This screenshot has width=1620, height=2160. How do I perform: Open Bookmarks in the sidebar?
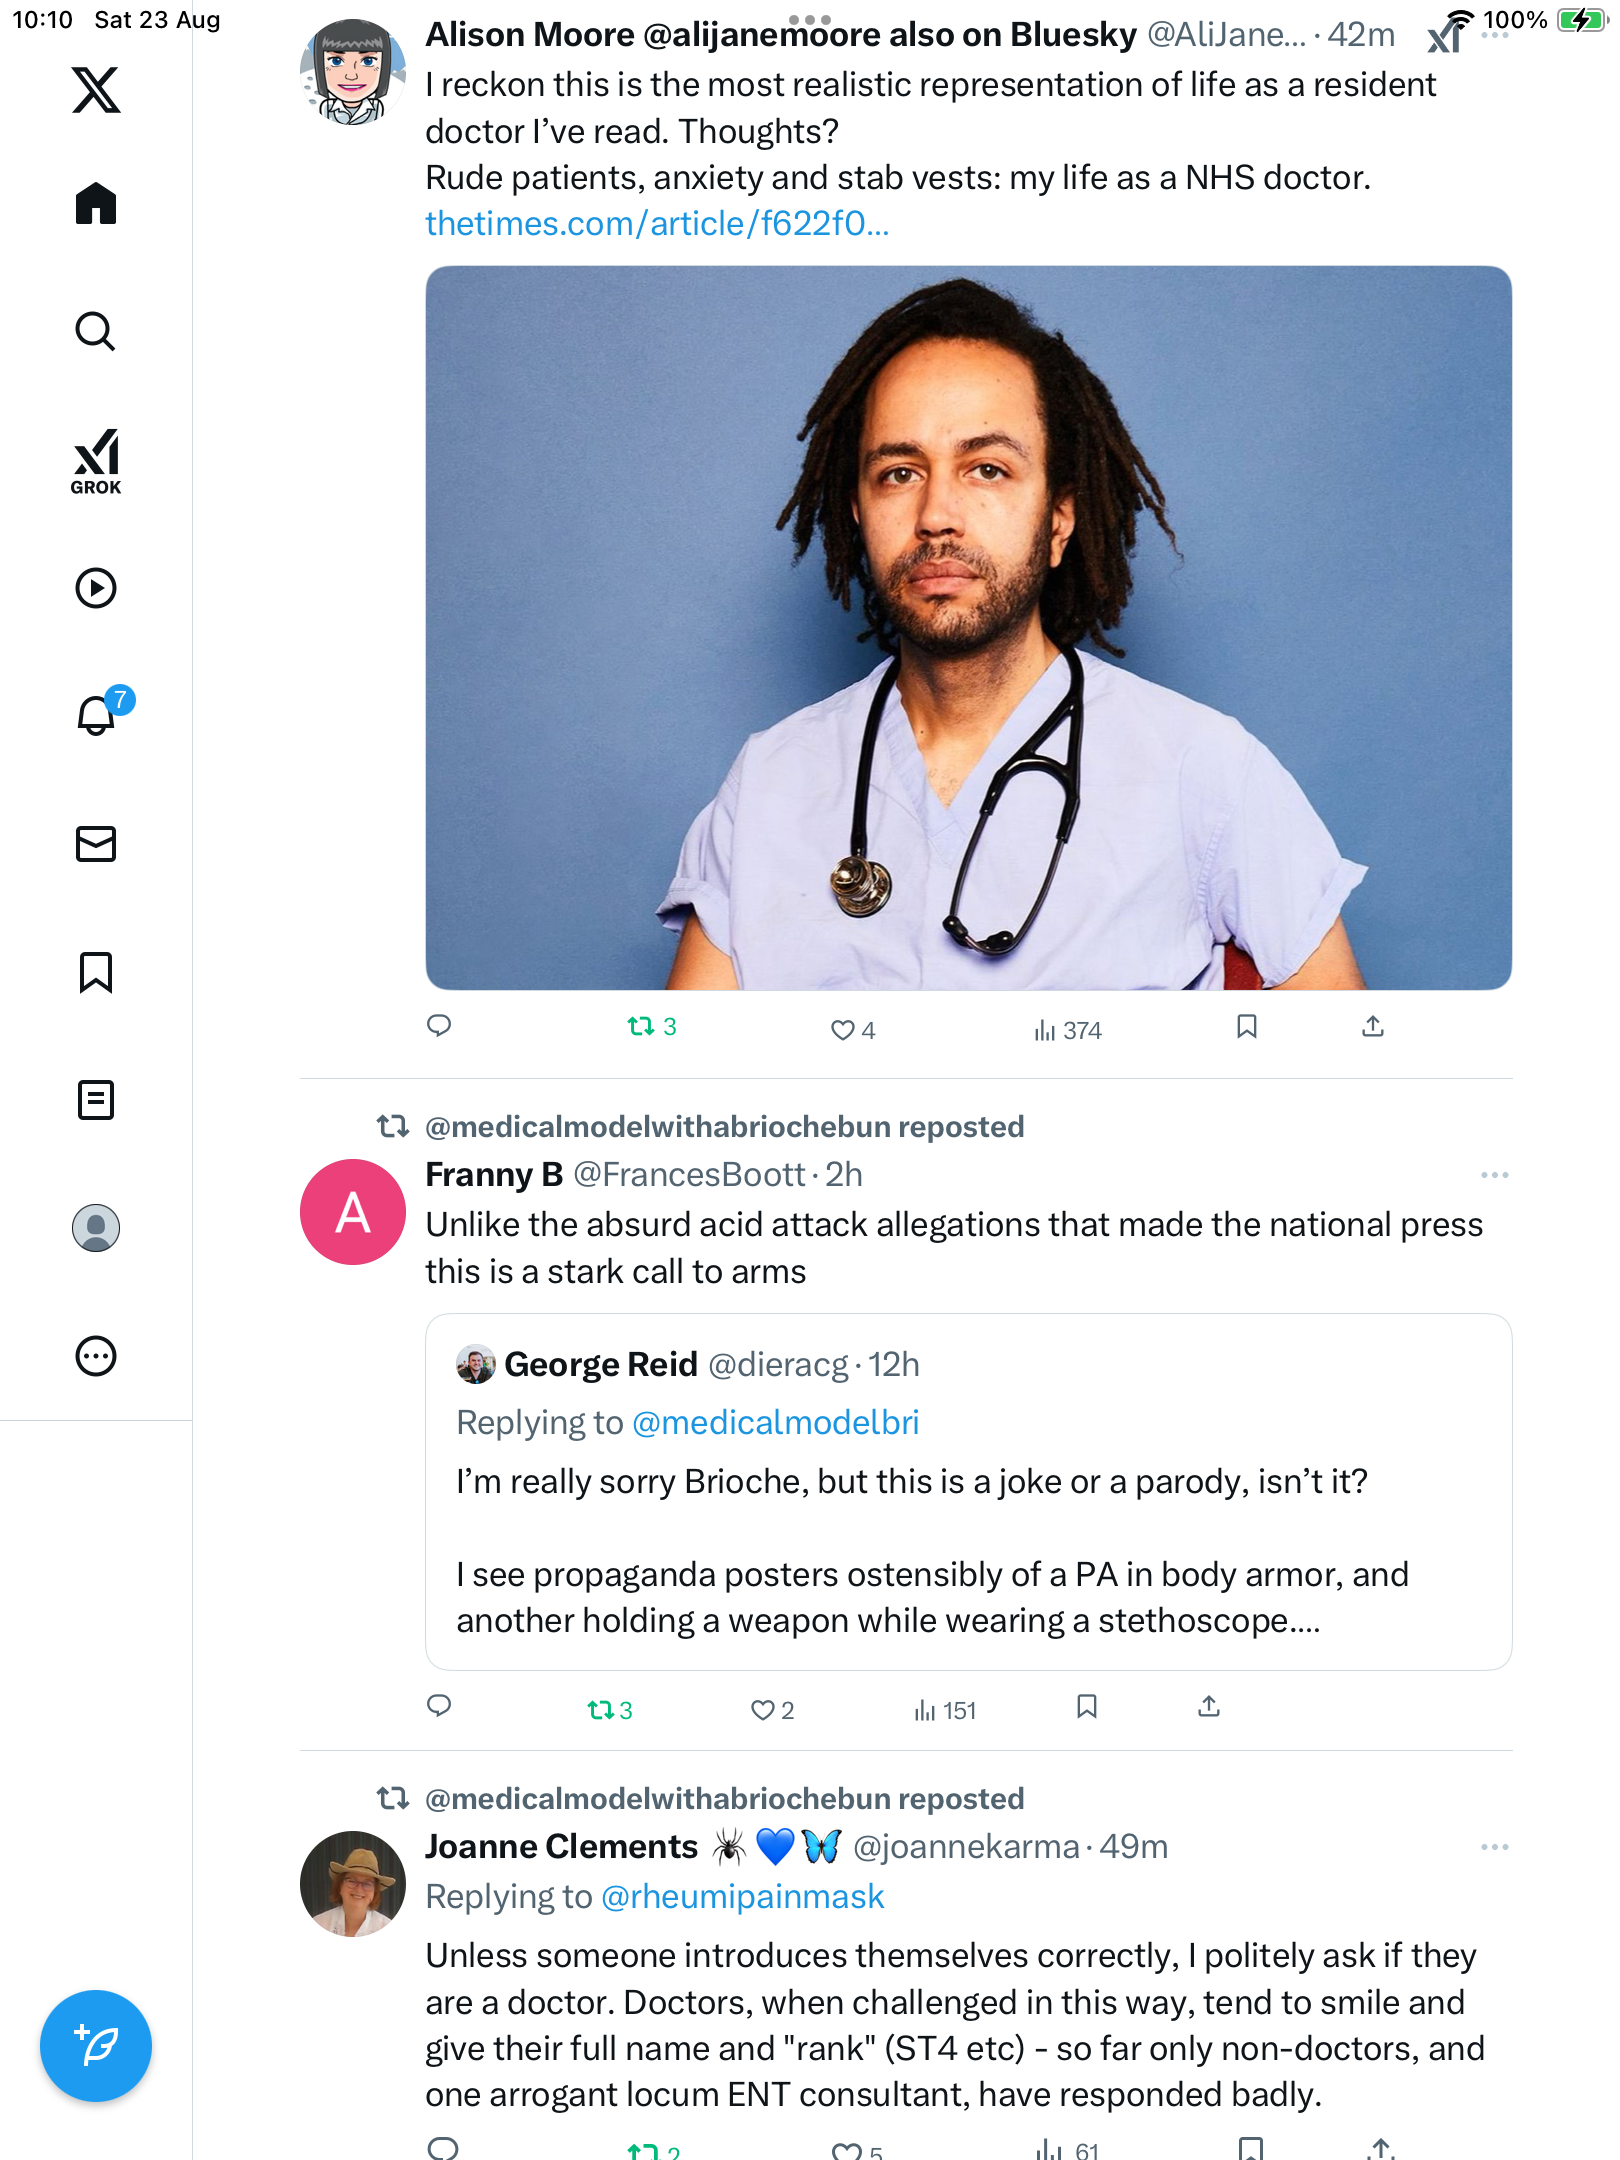pos(96,972)
